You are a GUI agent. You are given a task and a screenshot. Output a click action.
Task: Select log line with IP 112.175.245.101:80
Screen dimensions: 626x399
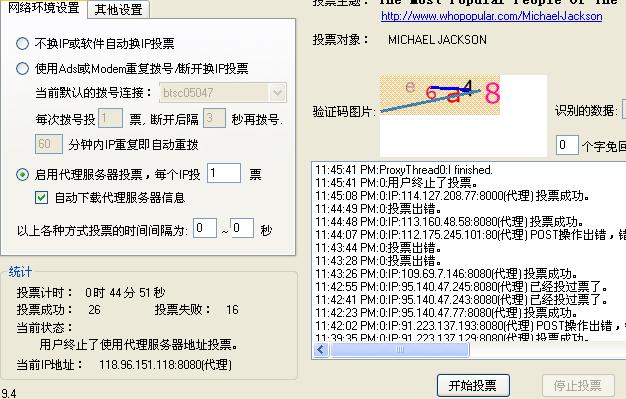[x=470, y=235]
